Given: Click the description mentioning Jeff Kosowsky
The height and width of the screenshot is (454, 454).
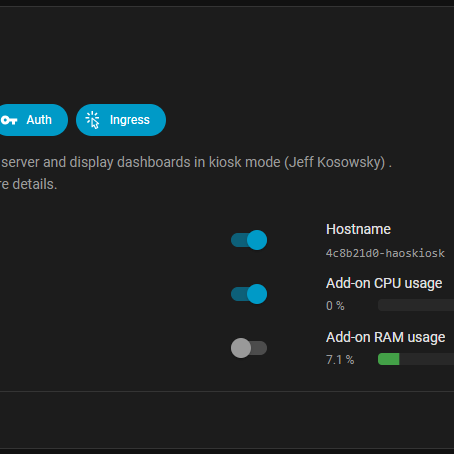Looking at the screenshot, I should tap(196, 162).
